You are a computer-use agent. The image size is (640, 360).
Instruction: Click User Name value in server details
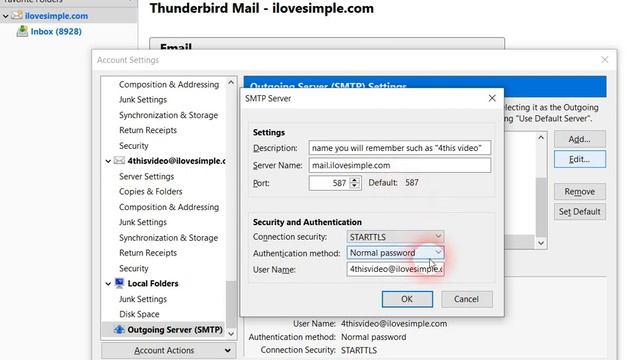tap(394, 323)
